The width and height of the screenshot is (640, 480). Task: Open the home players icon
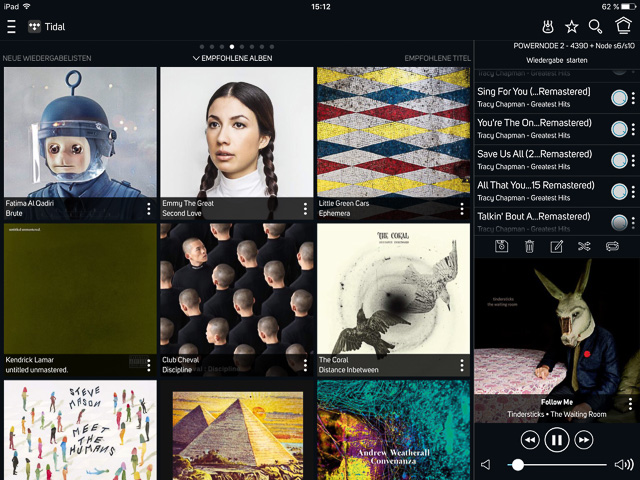point(623,26)
